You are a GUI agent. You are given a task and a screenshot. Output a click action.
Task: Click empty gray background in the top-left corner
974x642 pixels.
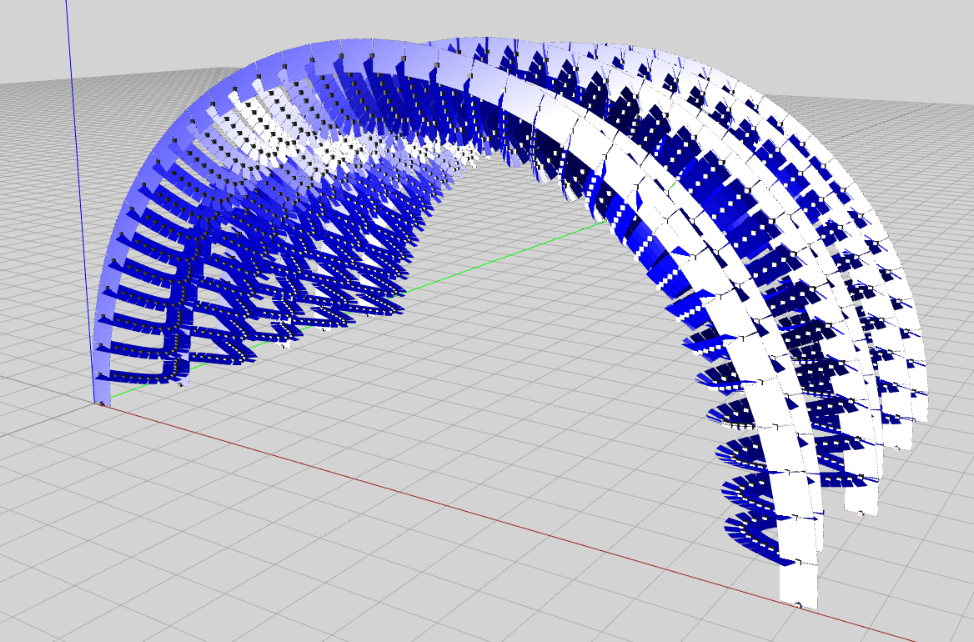pos(30,30)
